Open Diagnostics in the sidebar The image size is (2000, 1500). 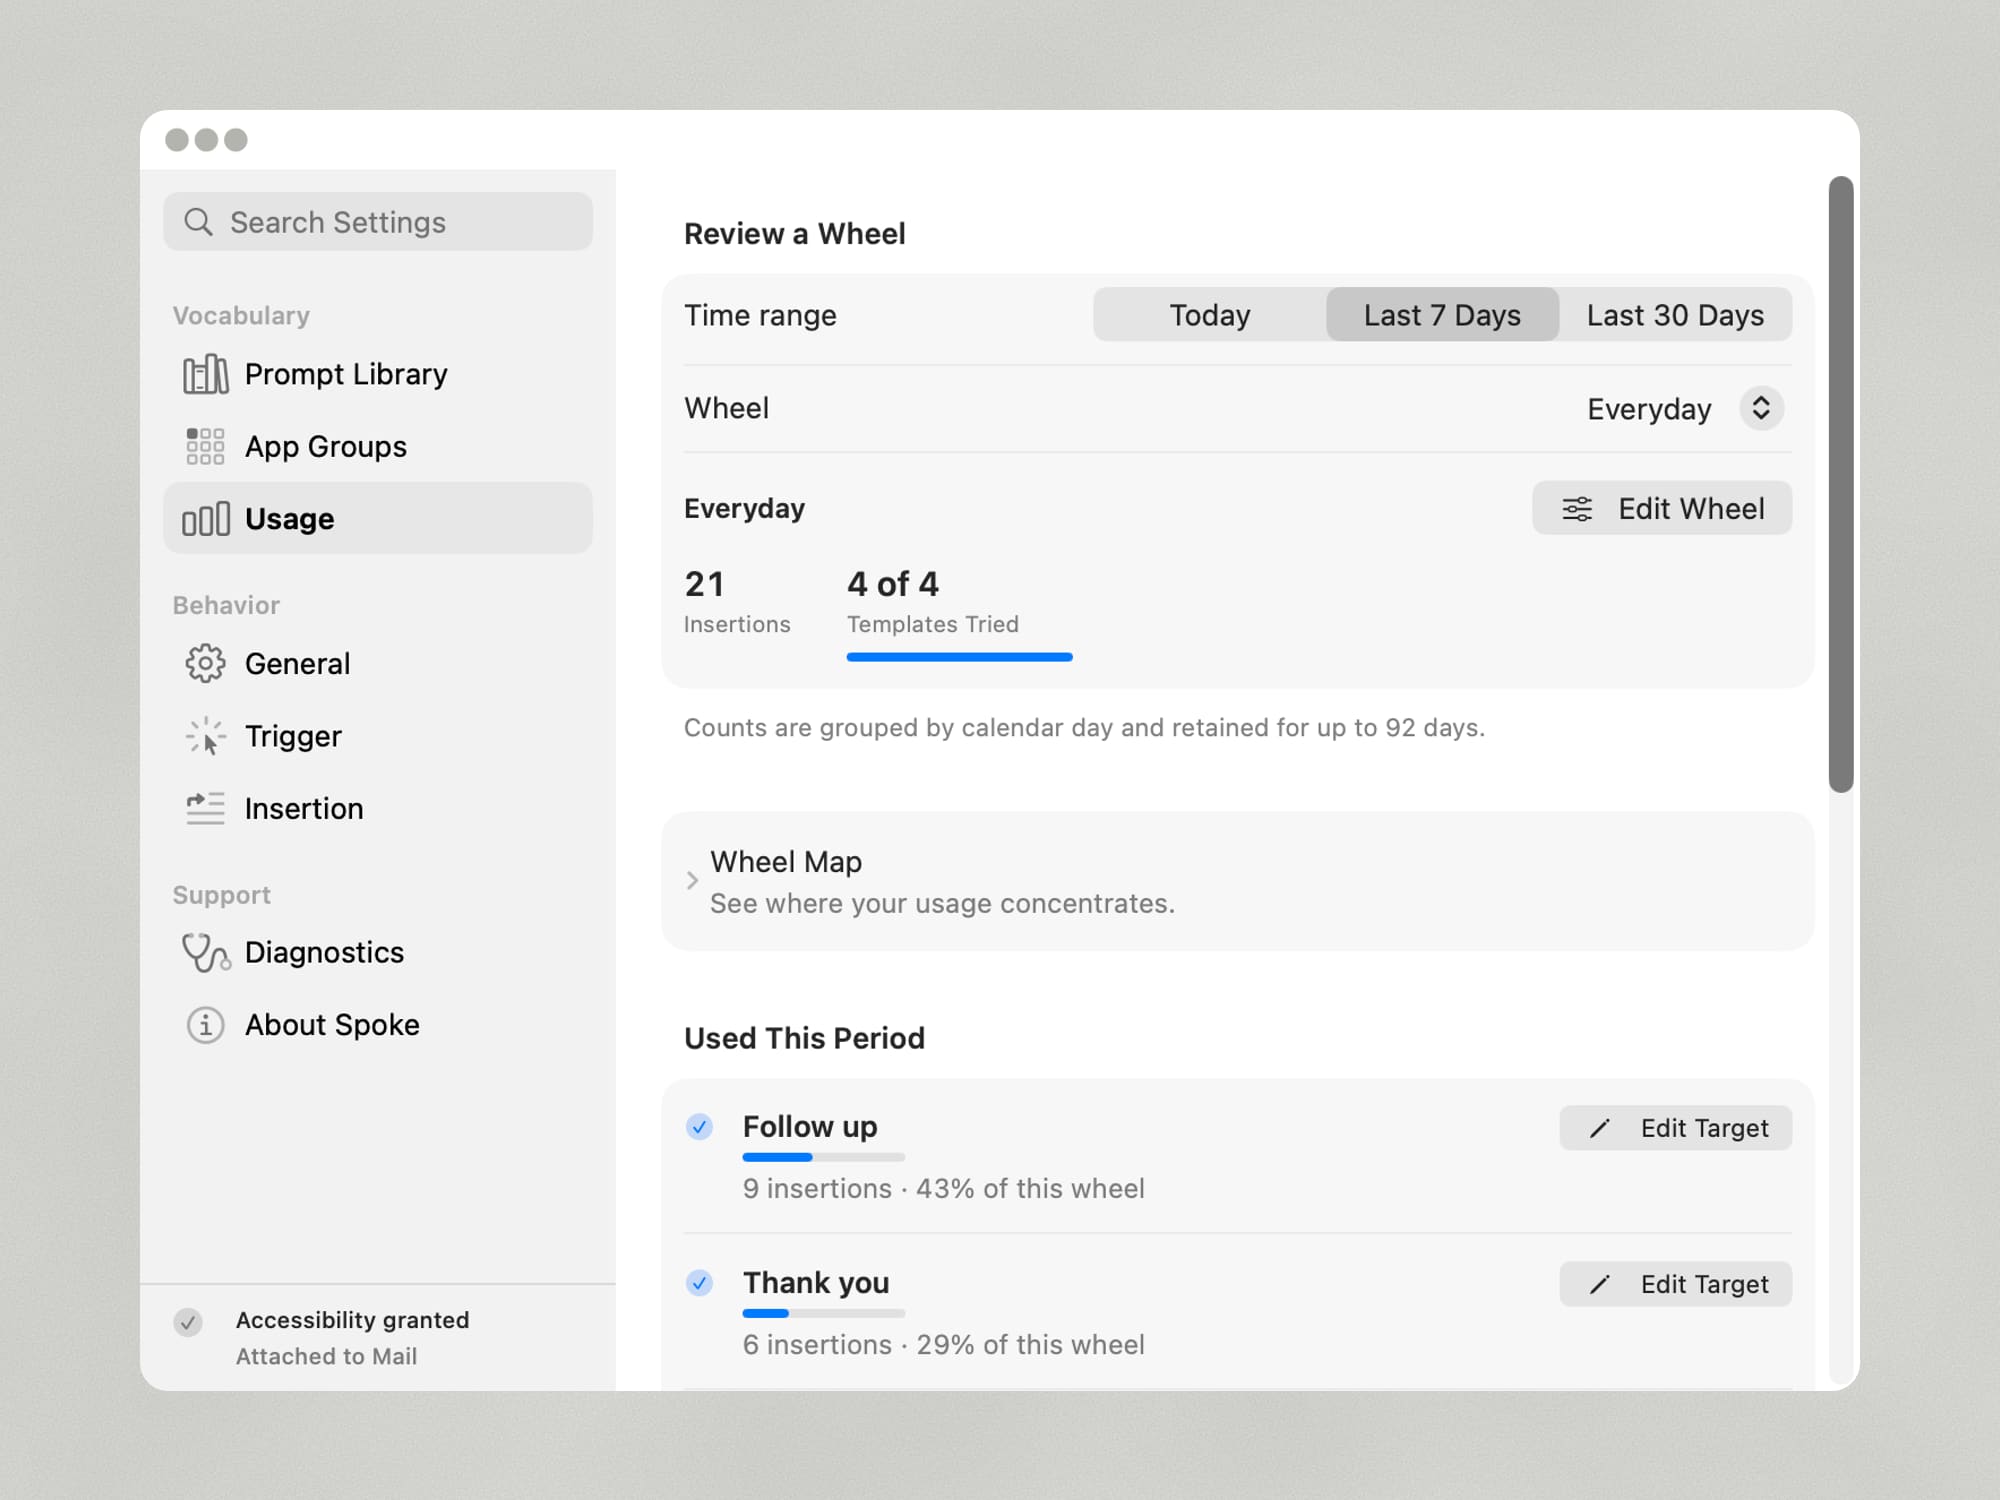pos(378,953)
